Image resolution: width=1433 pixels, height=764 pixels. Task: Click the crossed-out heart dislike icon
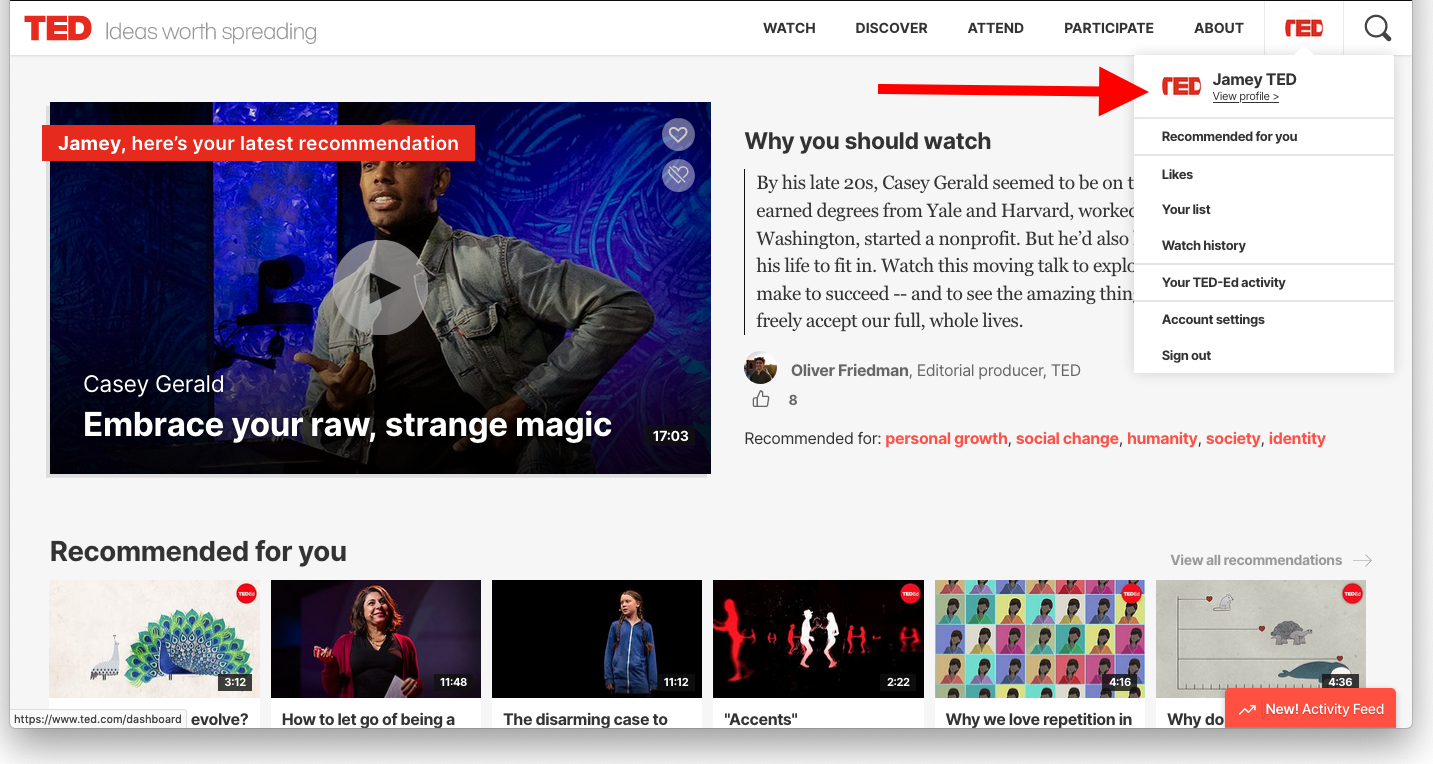678,176
